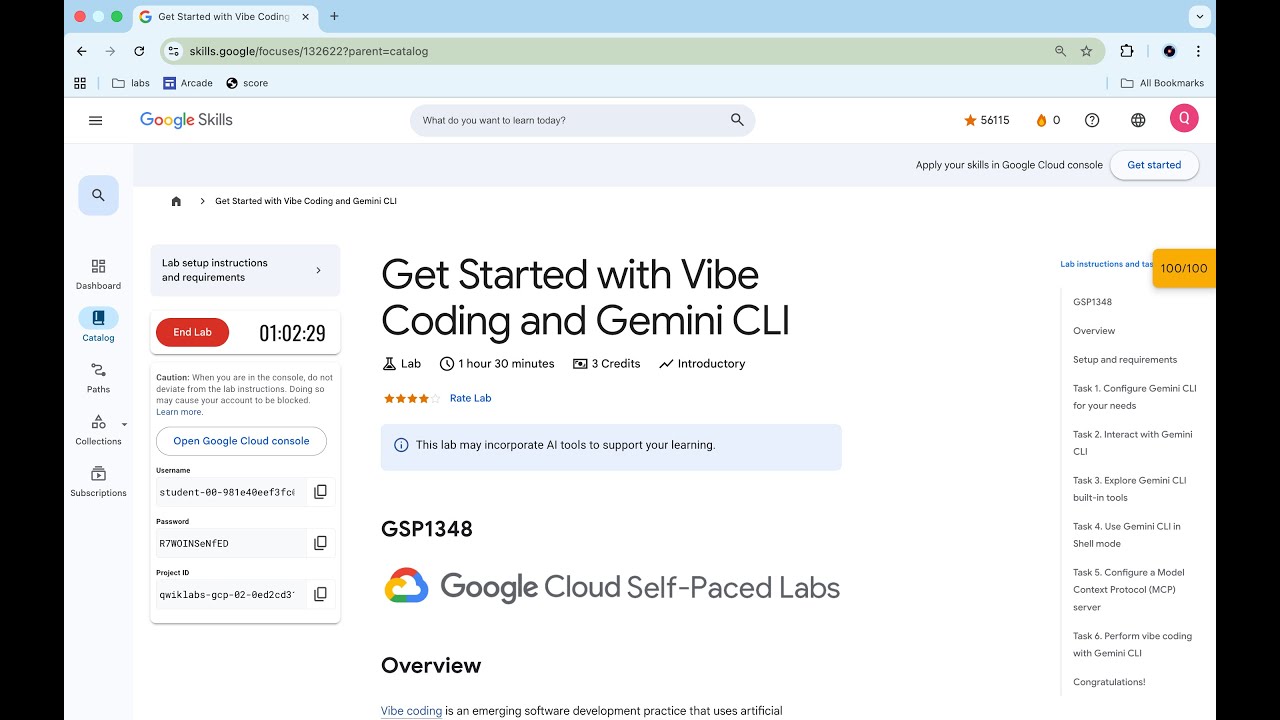Click the Username text field
Screen dimensions: 1280x720
point(231,492)
